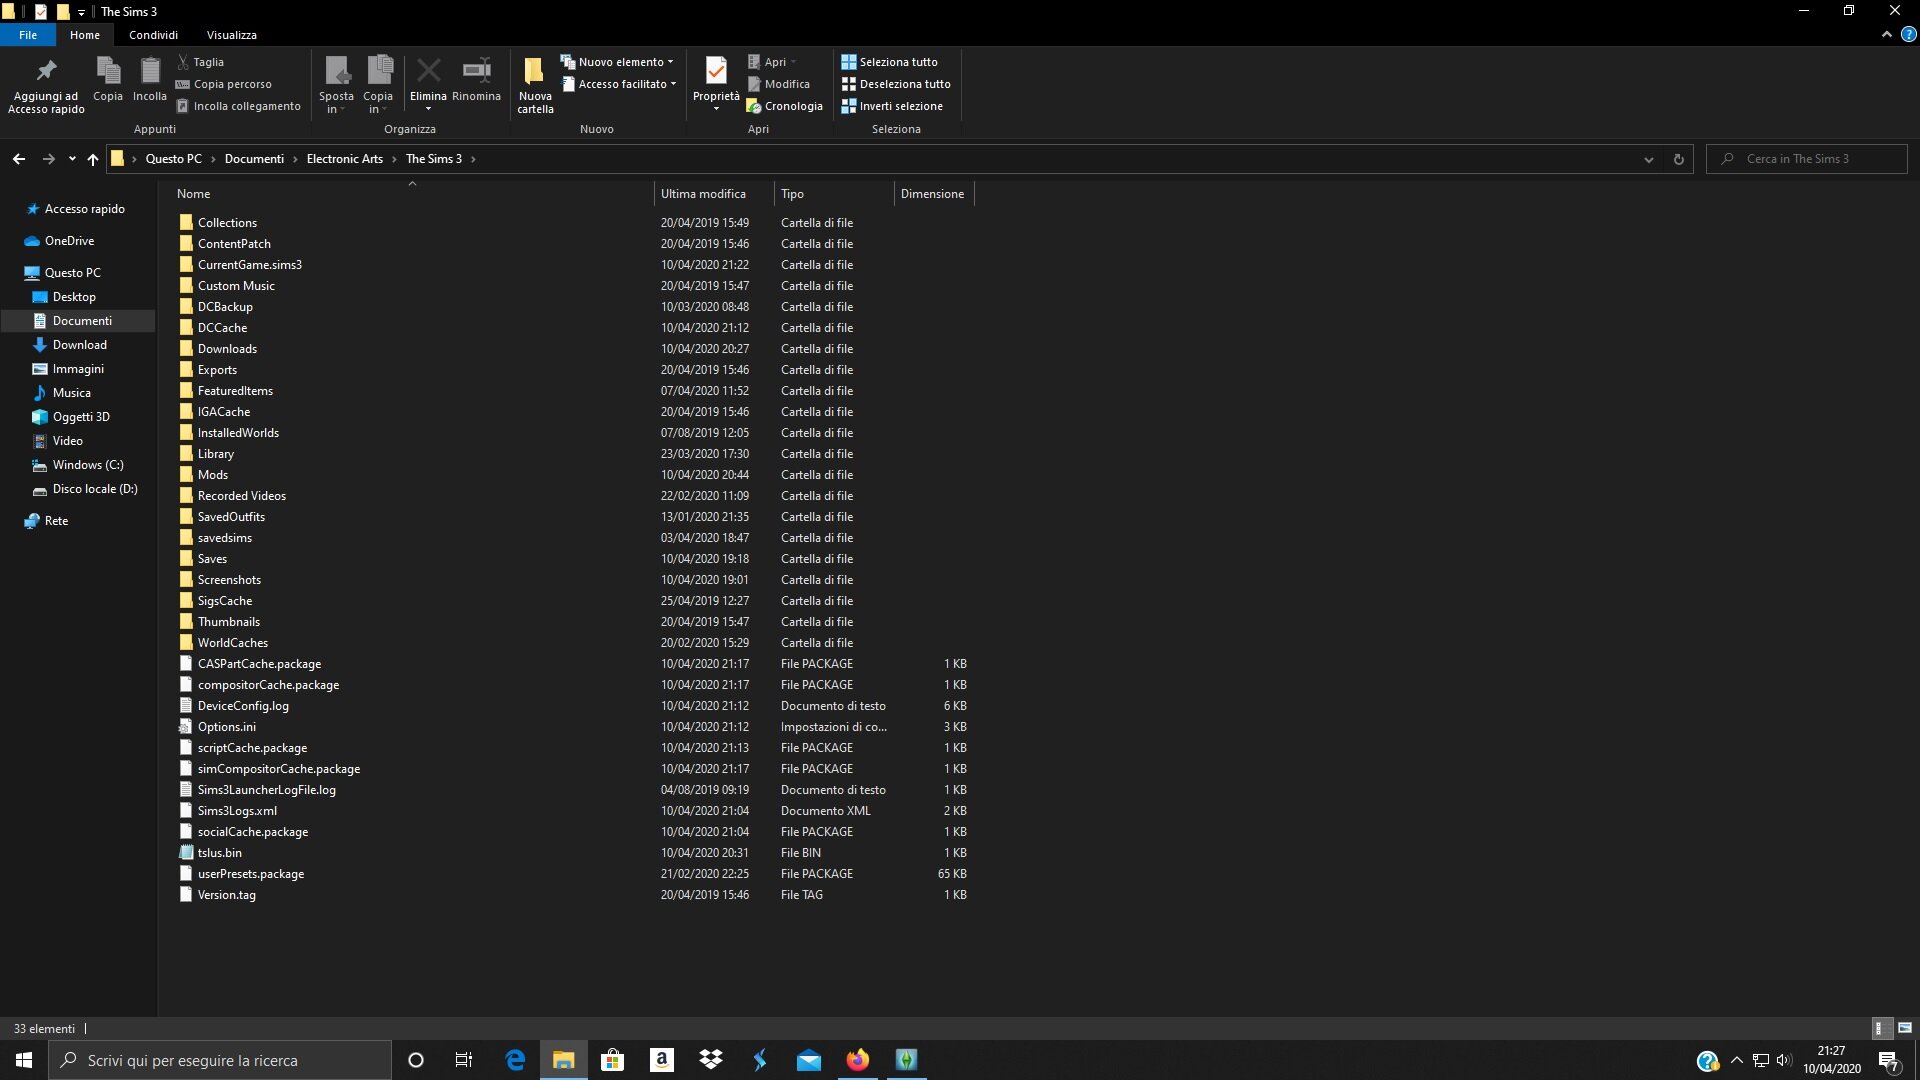Create a Nuova cartella

click(535, 85)
